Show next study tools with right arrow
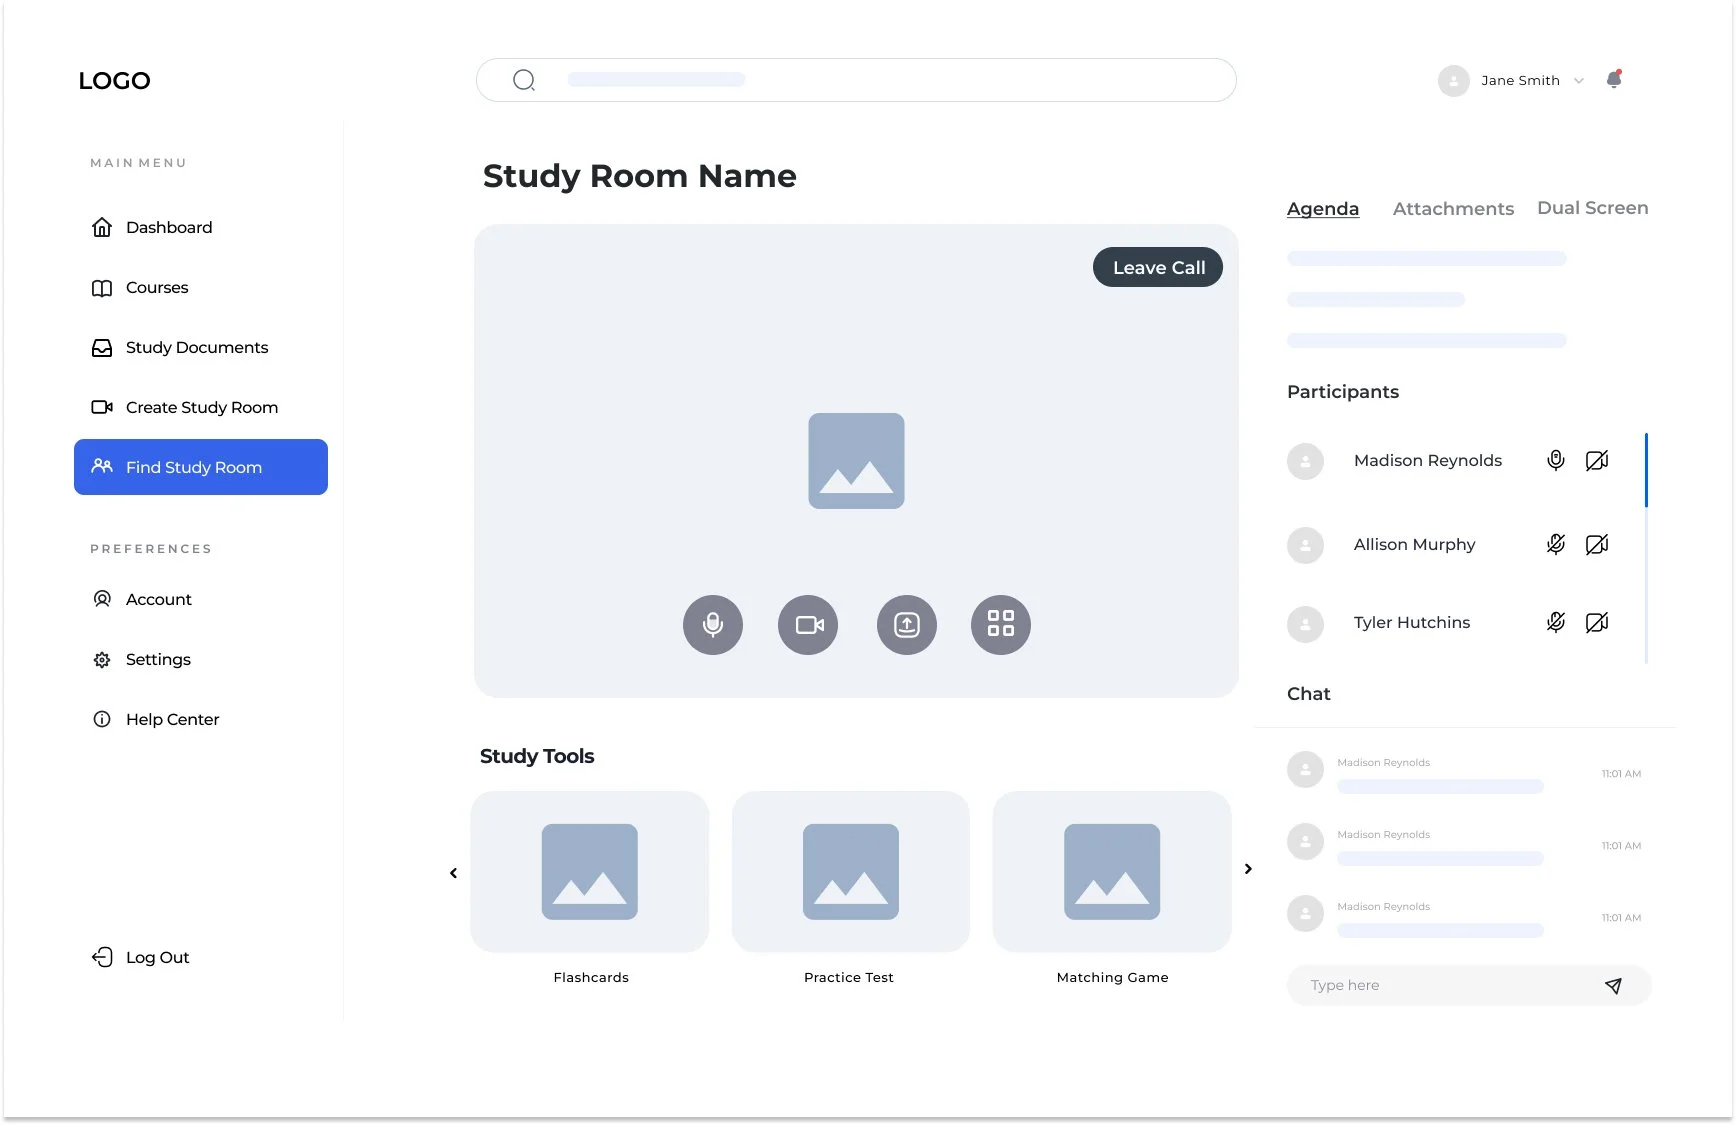1736x1125 pixels. 1248,869
